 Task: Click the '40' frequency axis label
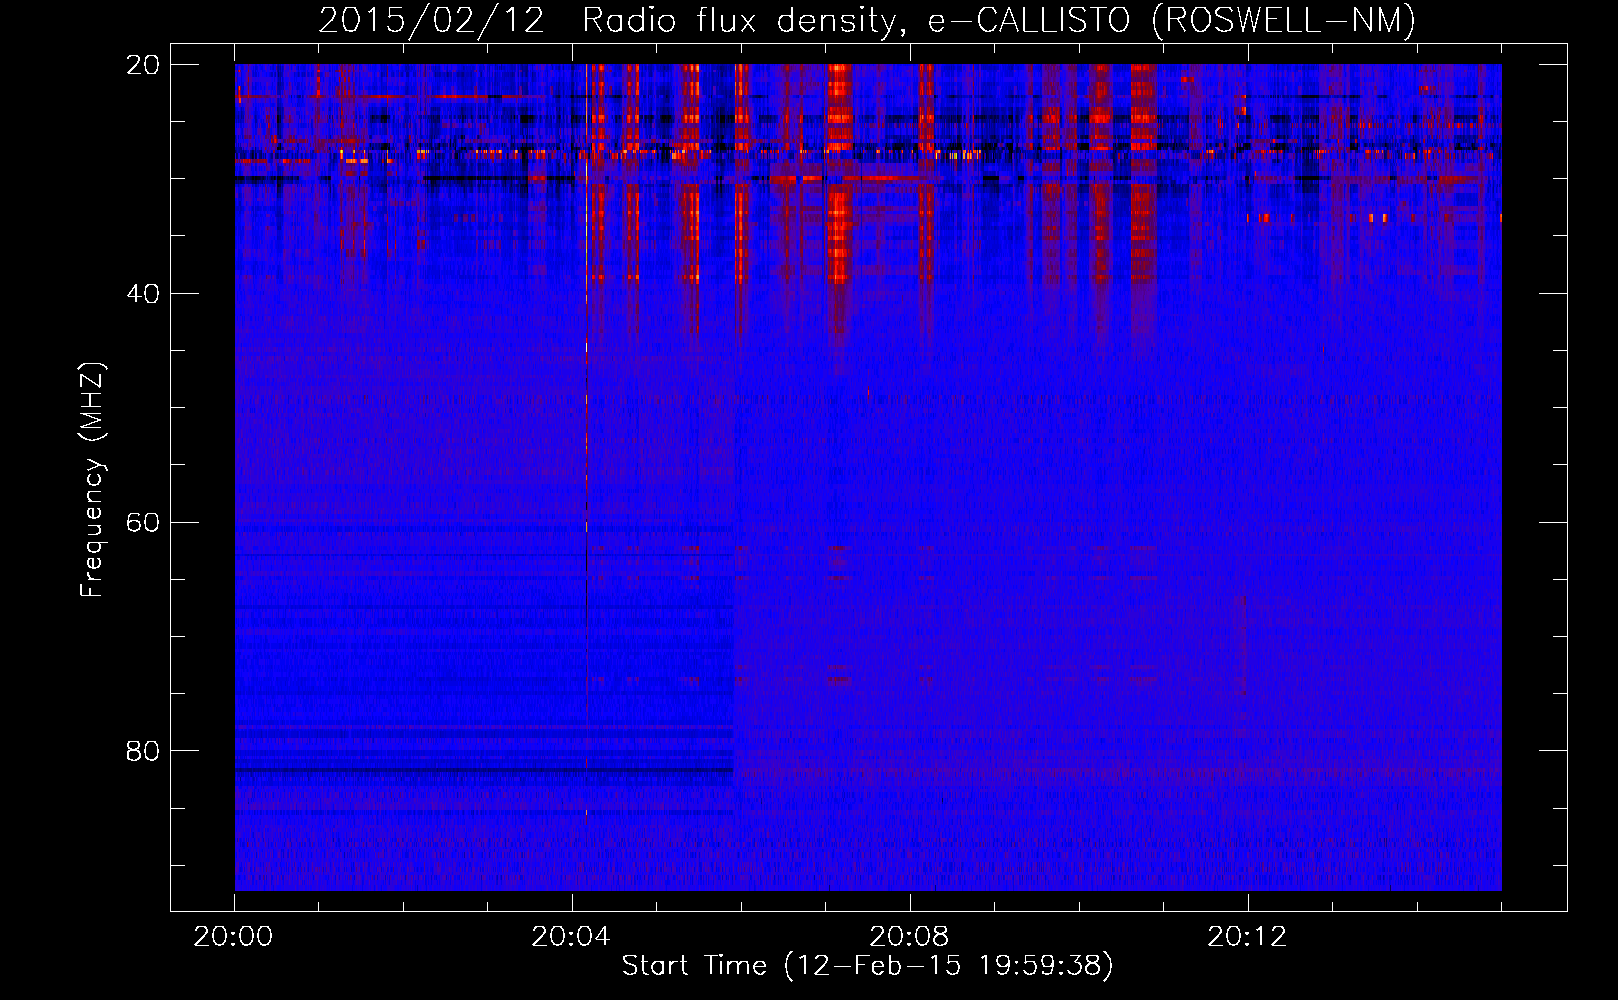point(144,294)
